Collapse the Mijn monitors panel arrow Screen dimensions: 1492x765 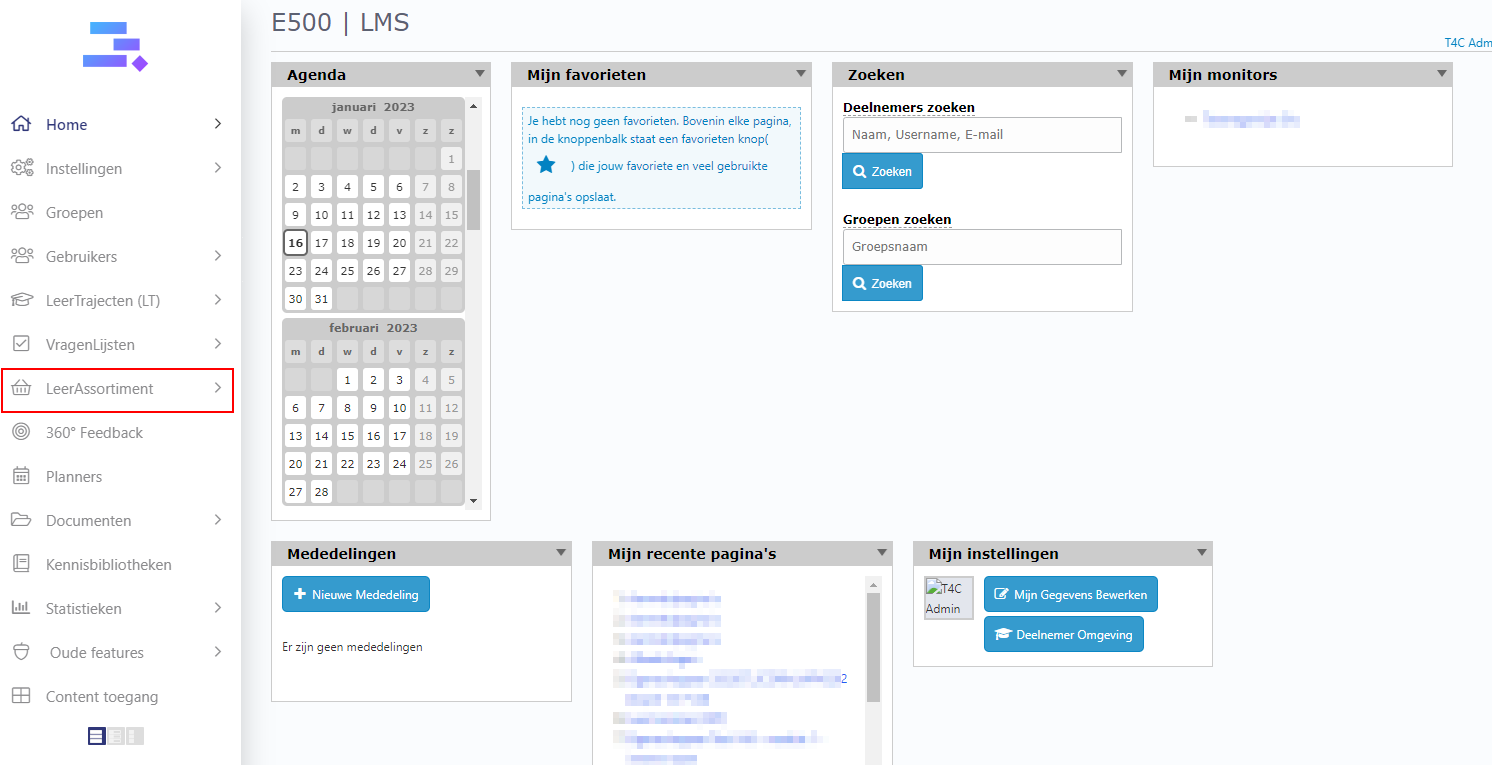coord(1441,74)
